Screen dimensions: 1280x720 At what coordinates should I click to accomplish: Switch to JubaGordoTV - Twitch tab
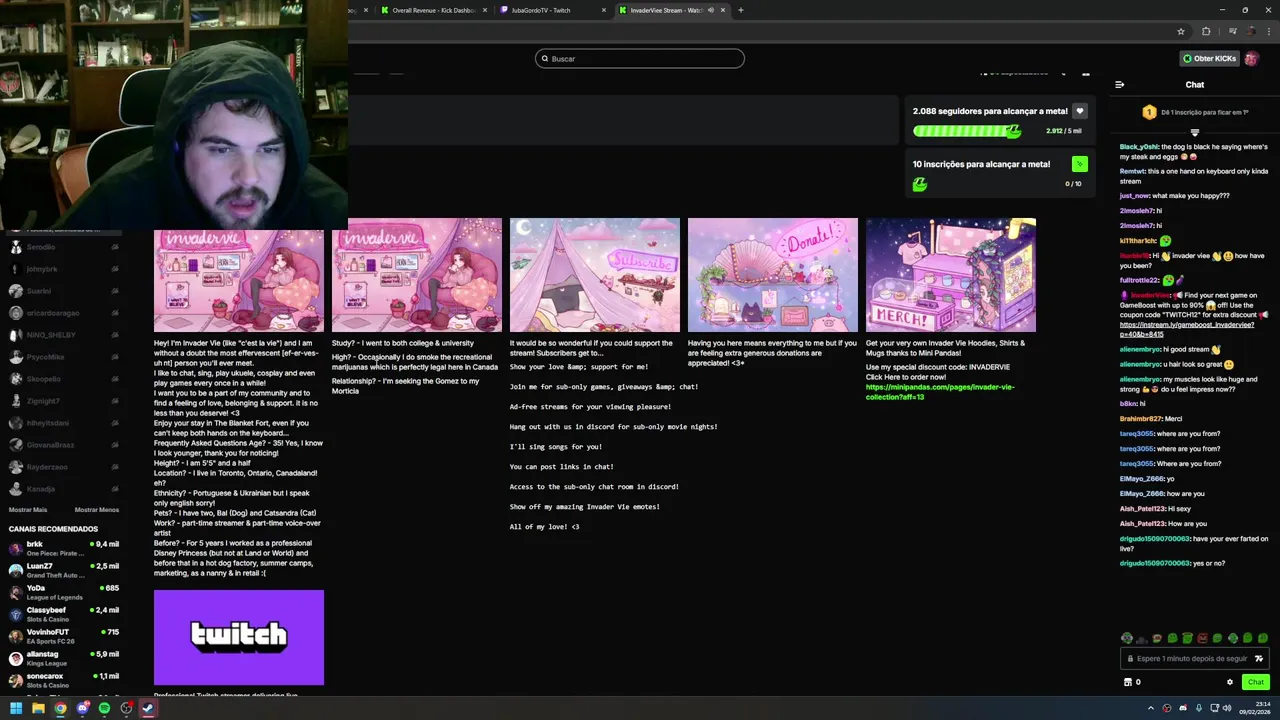(x=553, y=10)
